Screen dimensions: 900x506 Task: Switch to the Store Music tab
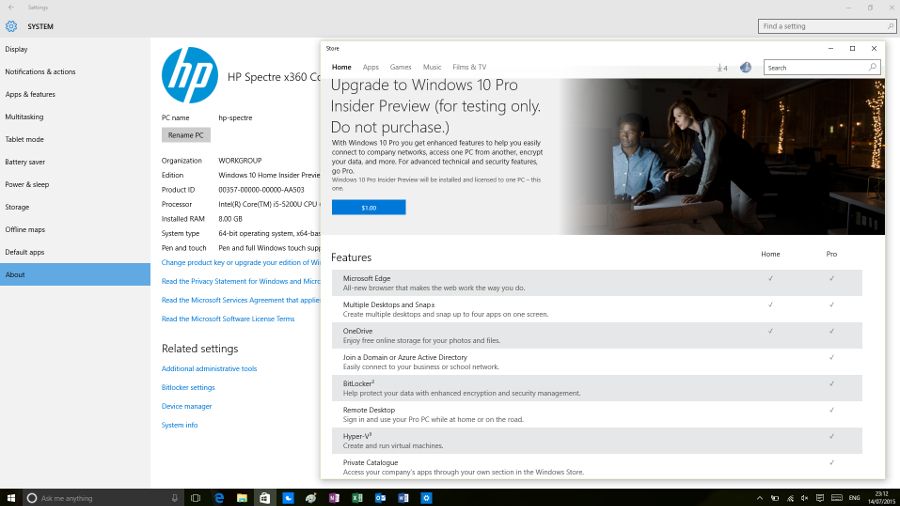[432, 67]
